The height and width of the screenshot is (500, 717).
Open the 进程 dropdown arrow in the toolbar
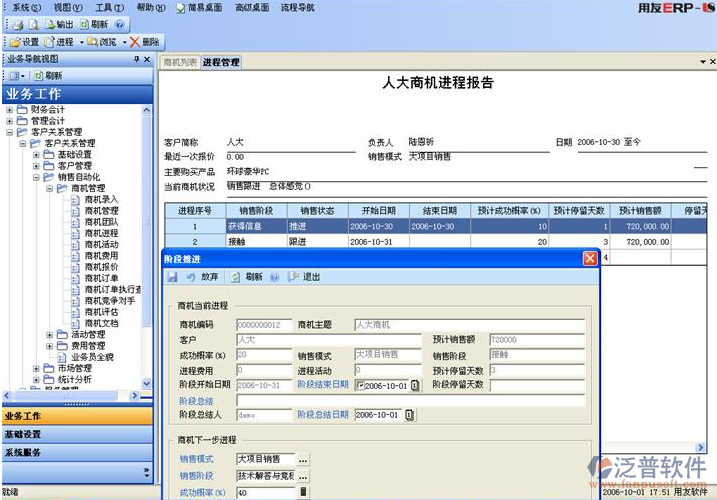click(81, 42)
